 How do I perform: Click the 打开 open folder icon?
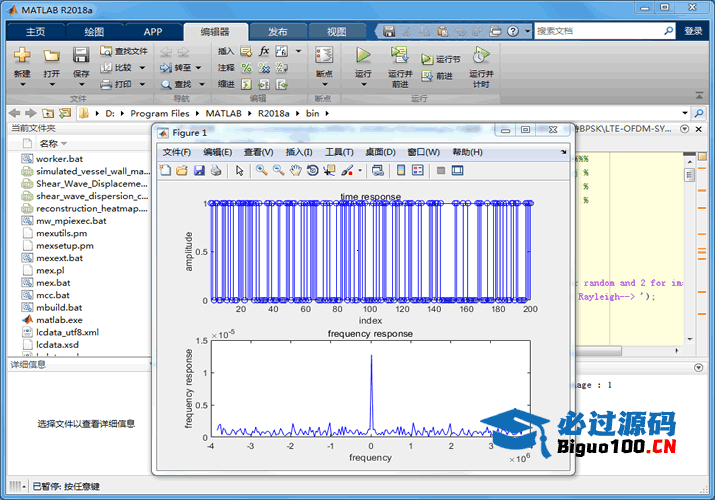(52, 56)
